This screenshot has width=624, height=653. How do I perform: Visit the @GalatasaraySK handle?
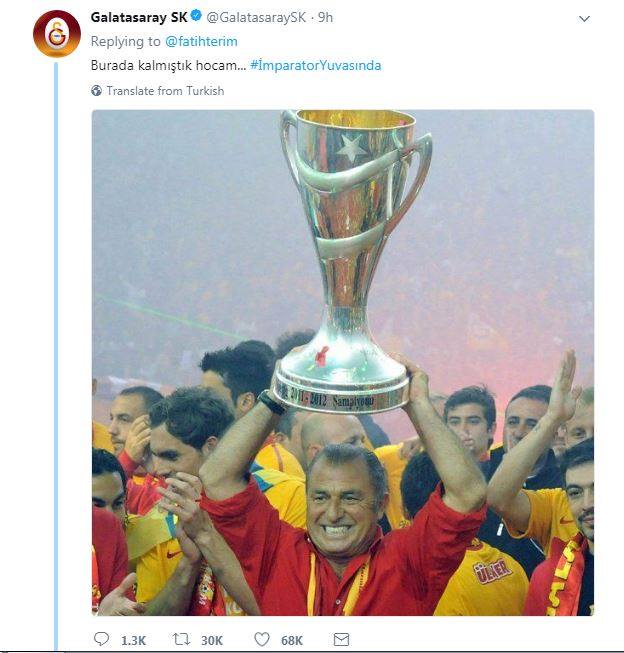click(256, 17)
